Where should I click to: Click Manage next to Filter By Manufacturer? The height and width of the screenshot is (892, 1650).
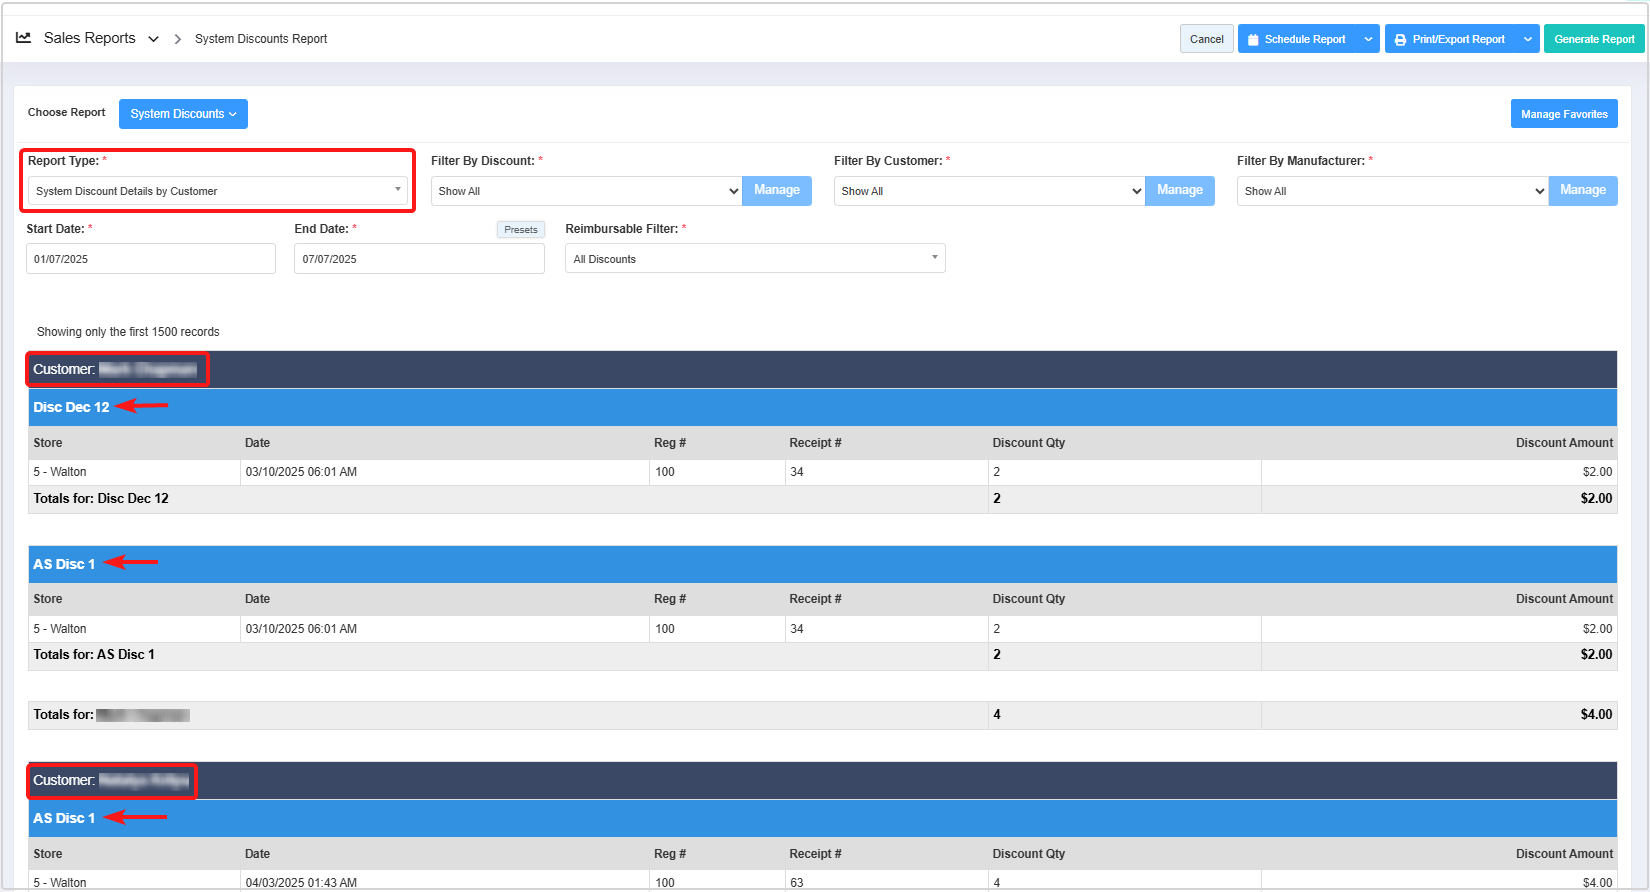coord(1582,190)
